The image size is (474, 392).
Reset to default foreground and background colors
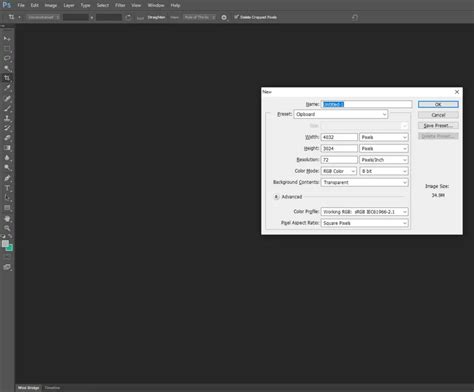[3, 236]
